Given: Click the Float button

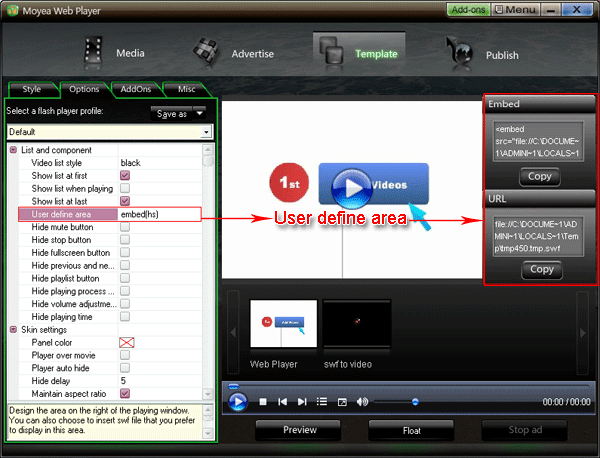Looking at the screenshot, I should [x=411, y=430].
